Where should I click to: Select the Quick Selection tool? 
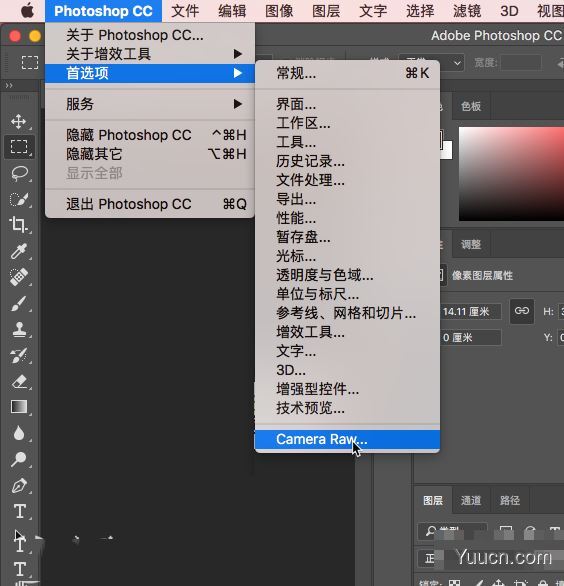[x=19, y=200]
